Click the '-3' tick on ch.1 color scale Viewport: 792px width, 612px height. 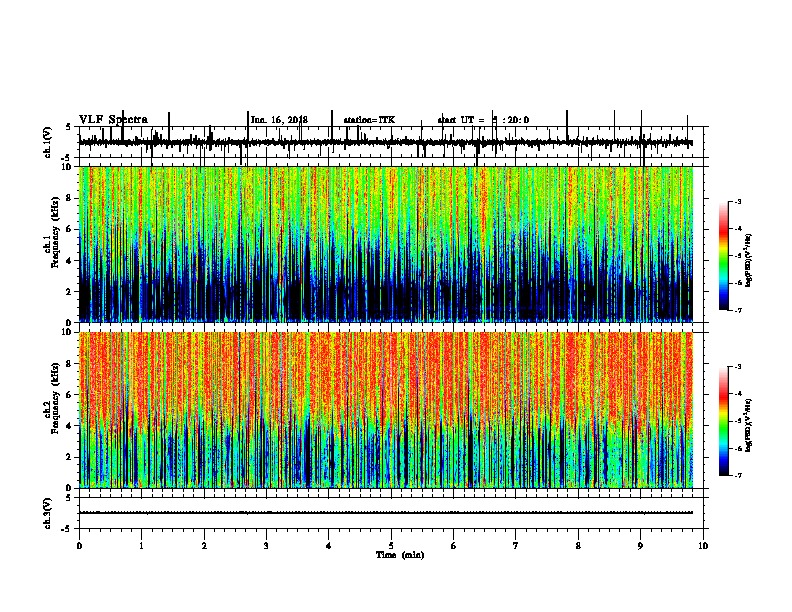pos(737,201)
